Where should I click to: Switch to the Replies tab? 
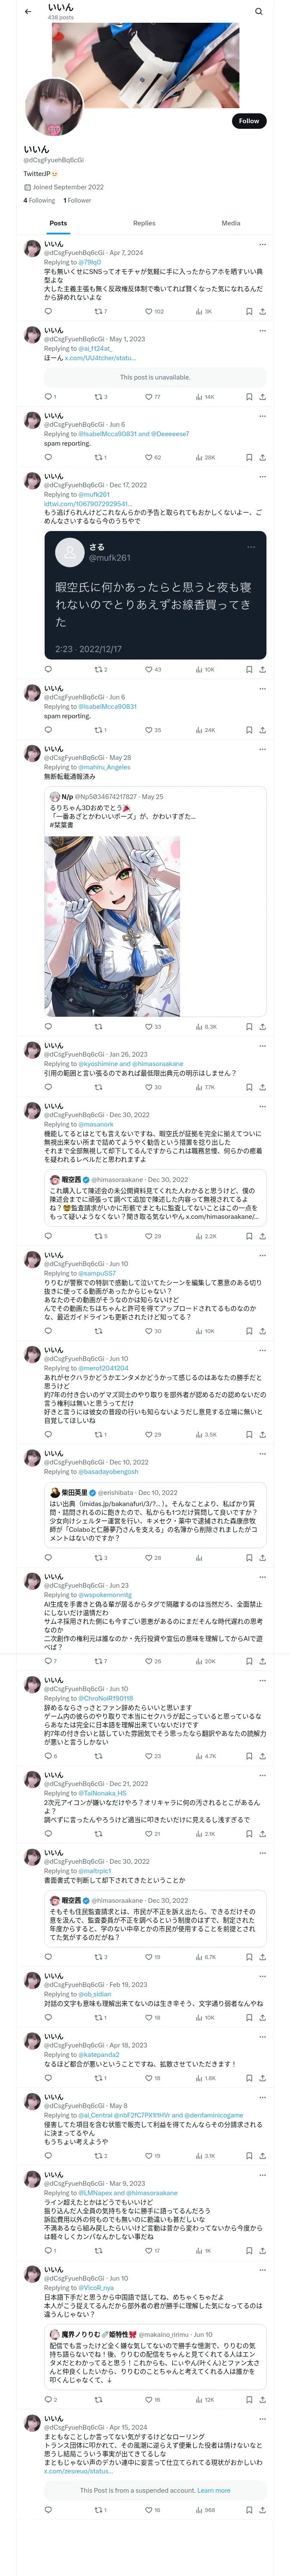[144, 223]
